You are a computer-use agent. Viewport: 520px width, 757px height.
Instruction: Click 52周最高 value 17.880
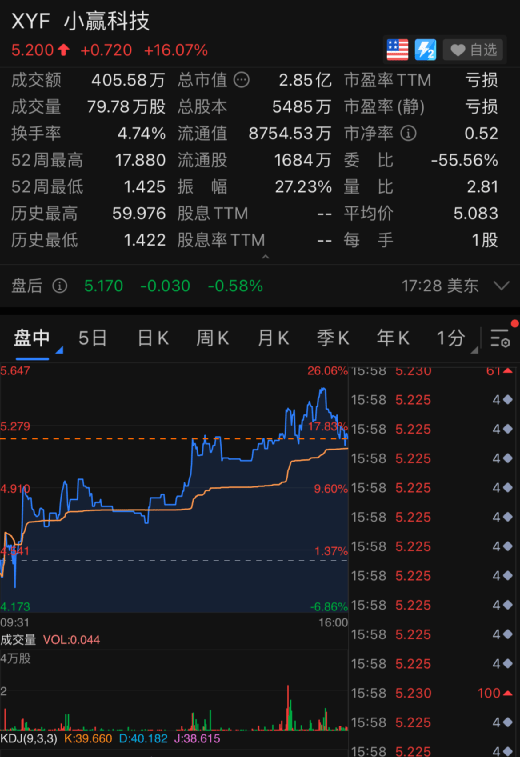click(140, 160)
